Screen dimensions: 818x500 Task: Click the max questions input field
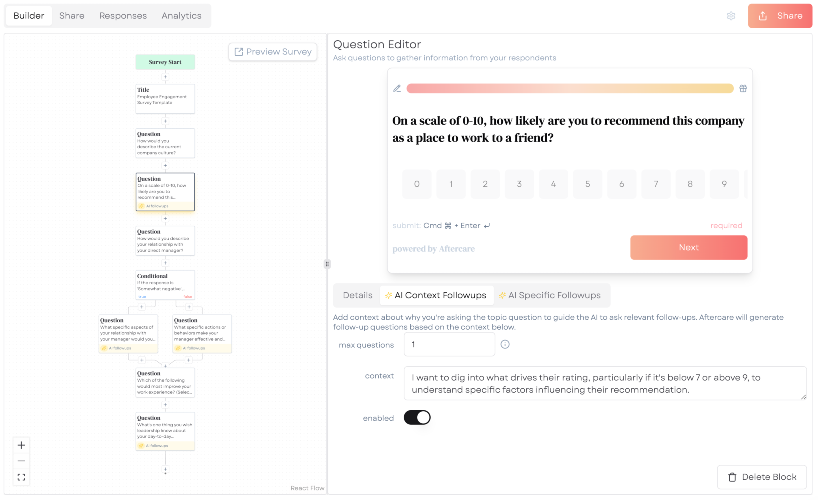[x=449, y=344]
